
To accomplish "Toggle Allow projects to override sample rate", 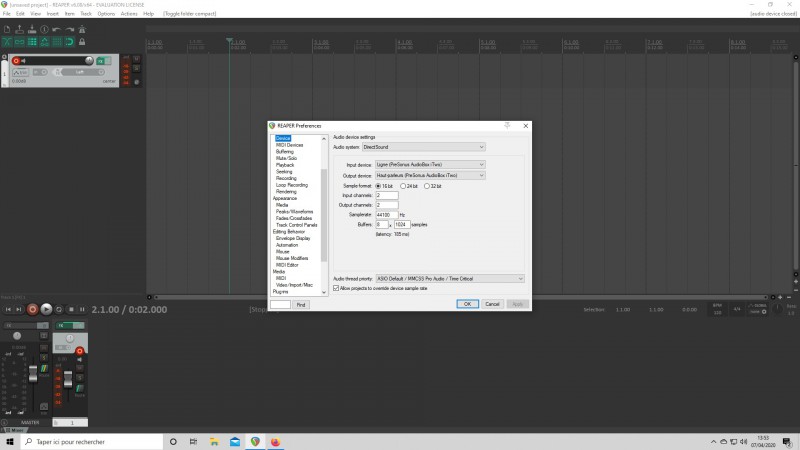I will (x=336, y=288).
